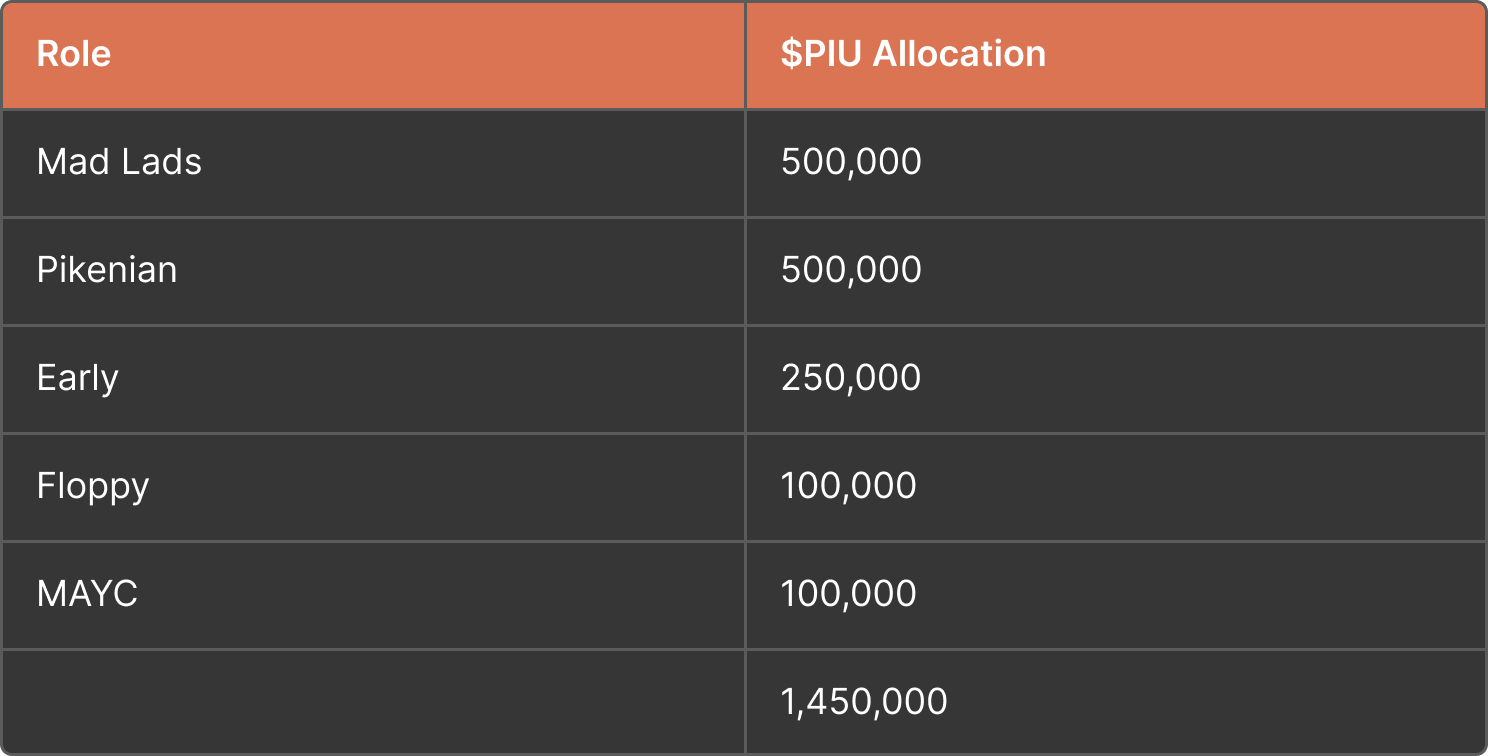Click MAYC allocation value 100,000
The height and width of the screenshot is (756, 1488).
point(849,594)
